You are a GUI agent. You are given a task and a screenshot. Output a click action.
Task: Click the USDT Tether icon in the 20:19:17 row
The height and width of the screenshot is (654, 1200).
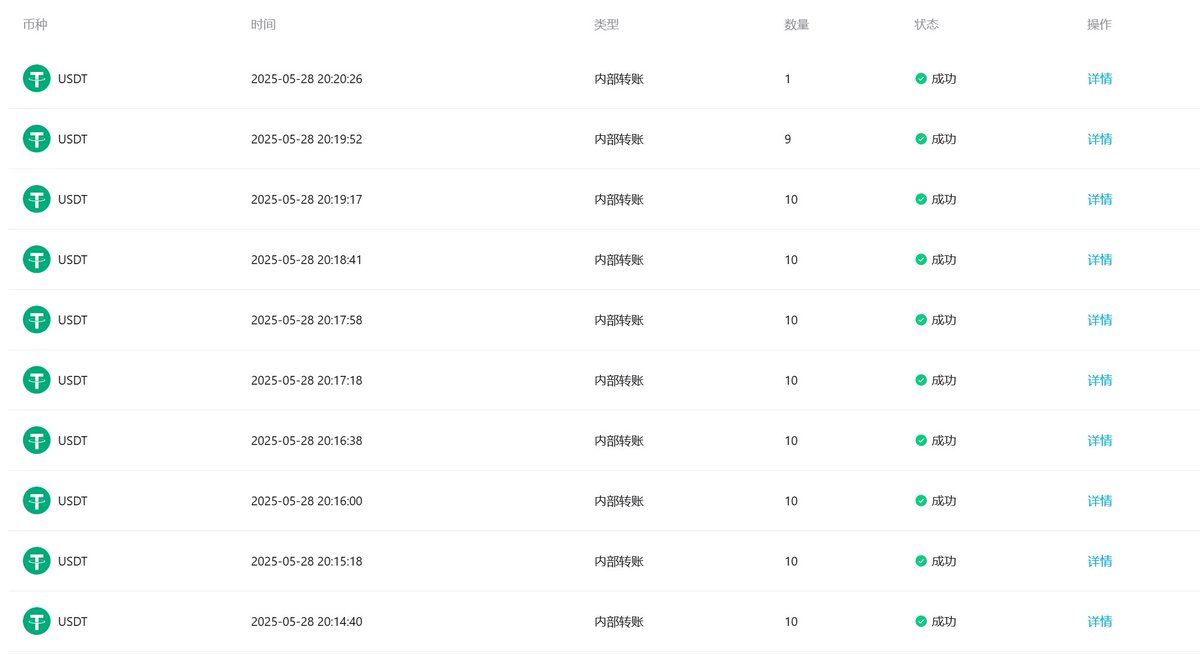pyautogui.click(x=37, y=199)
